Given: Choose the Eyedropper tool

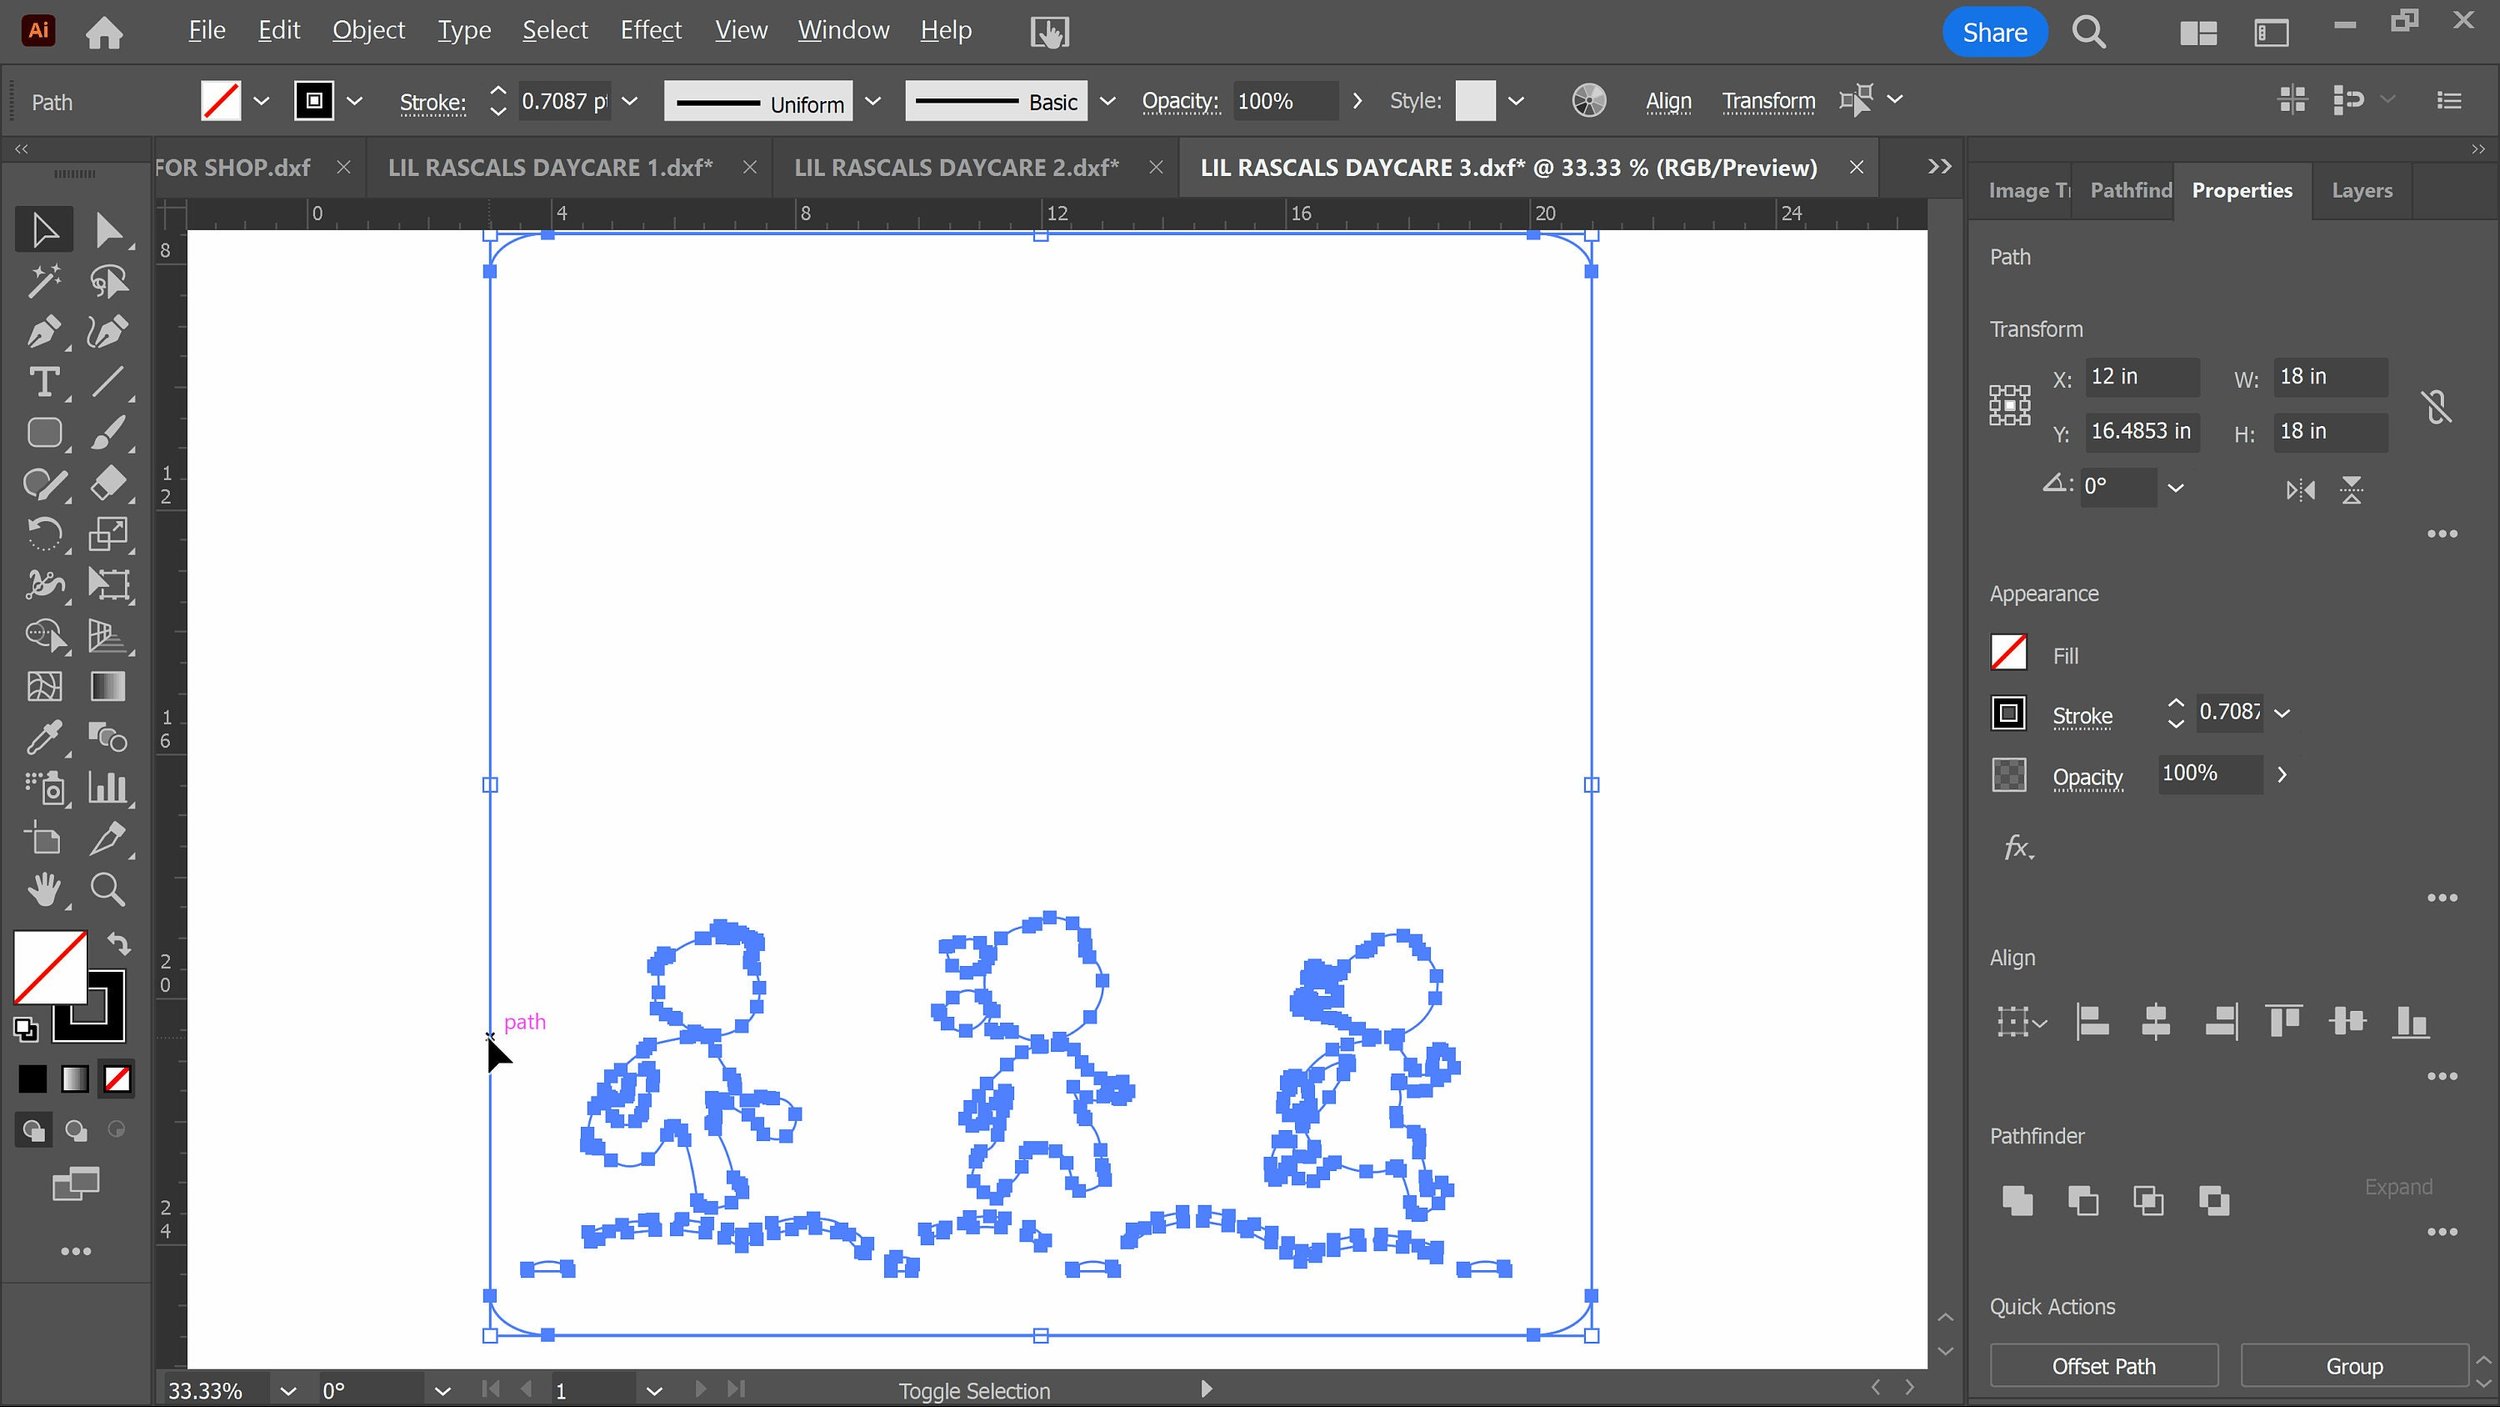Looking at the screenshot, I should (x=44, y=738).
